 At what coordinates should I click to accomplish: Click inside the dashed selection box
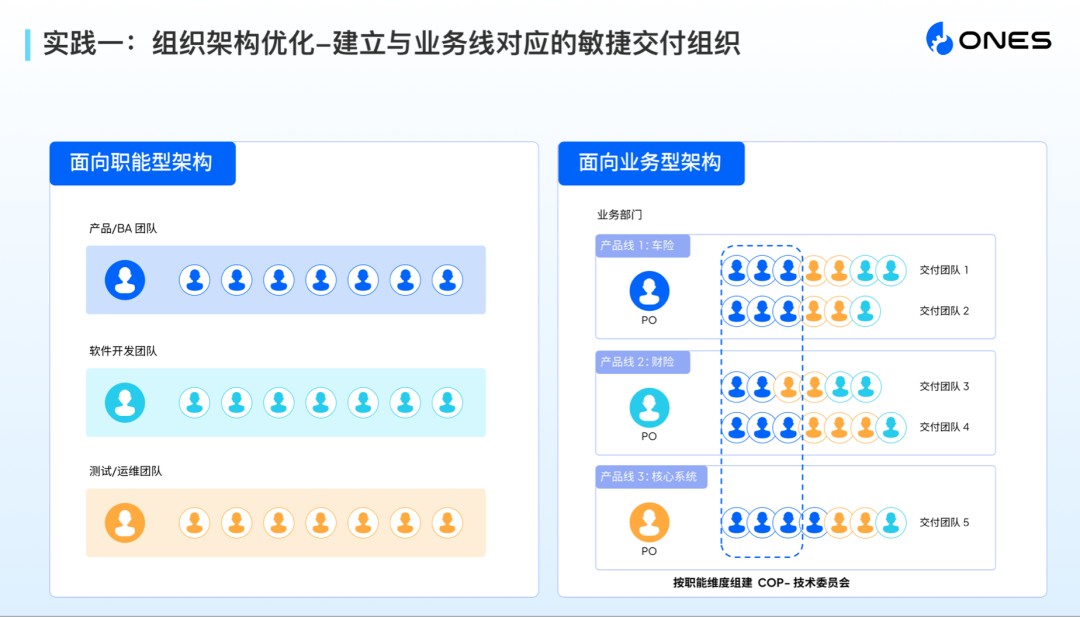pos(762,400)
